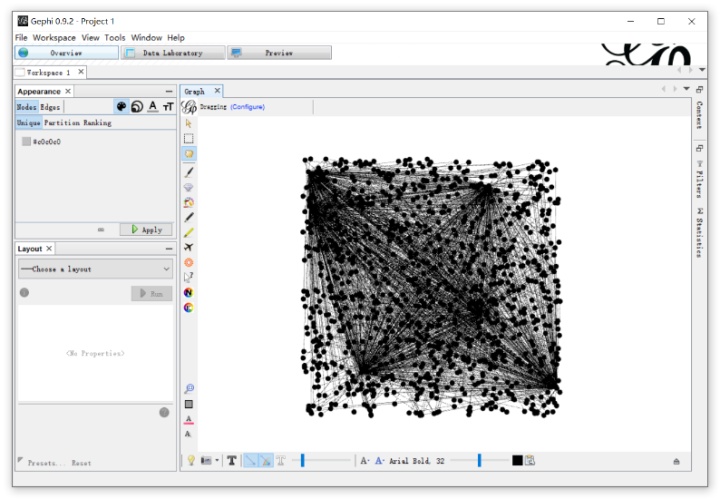Activate the drag hand tool
This screenshot has height=499, width=720.
(189, 153)
